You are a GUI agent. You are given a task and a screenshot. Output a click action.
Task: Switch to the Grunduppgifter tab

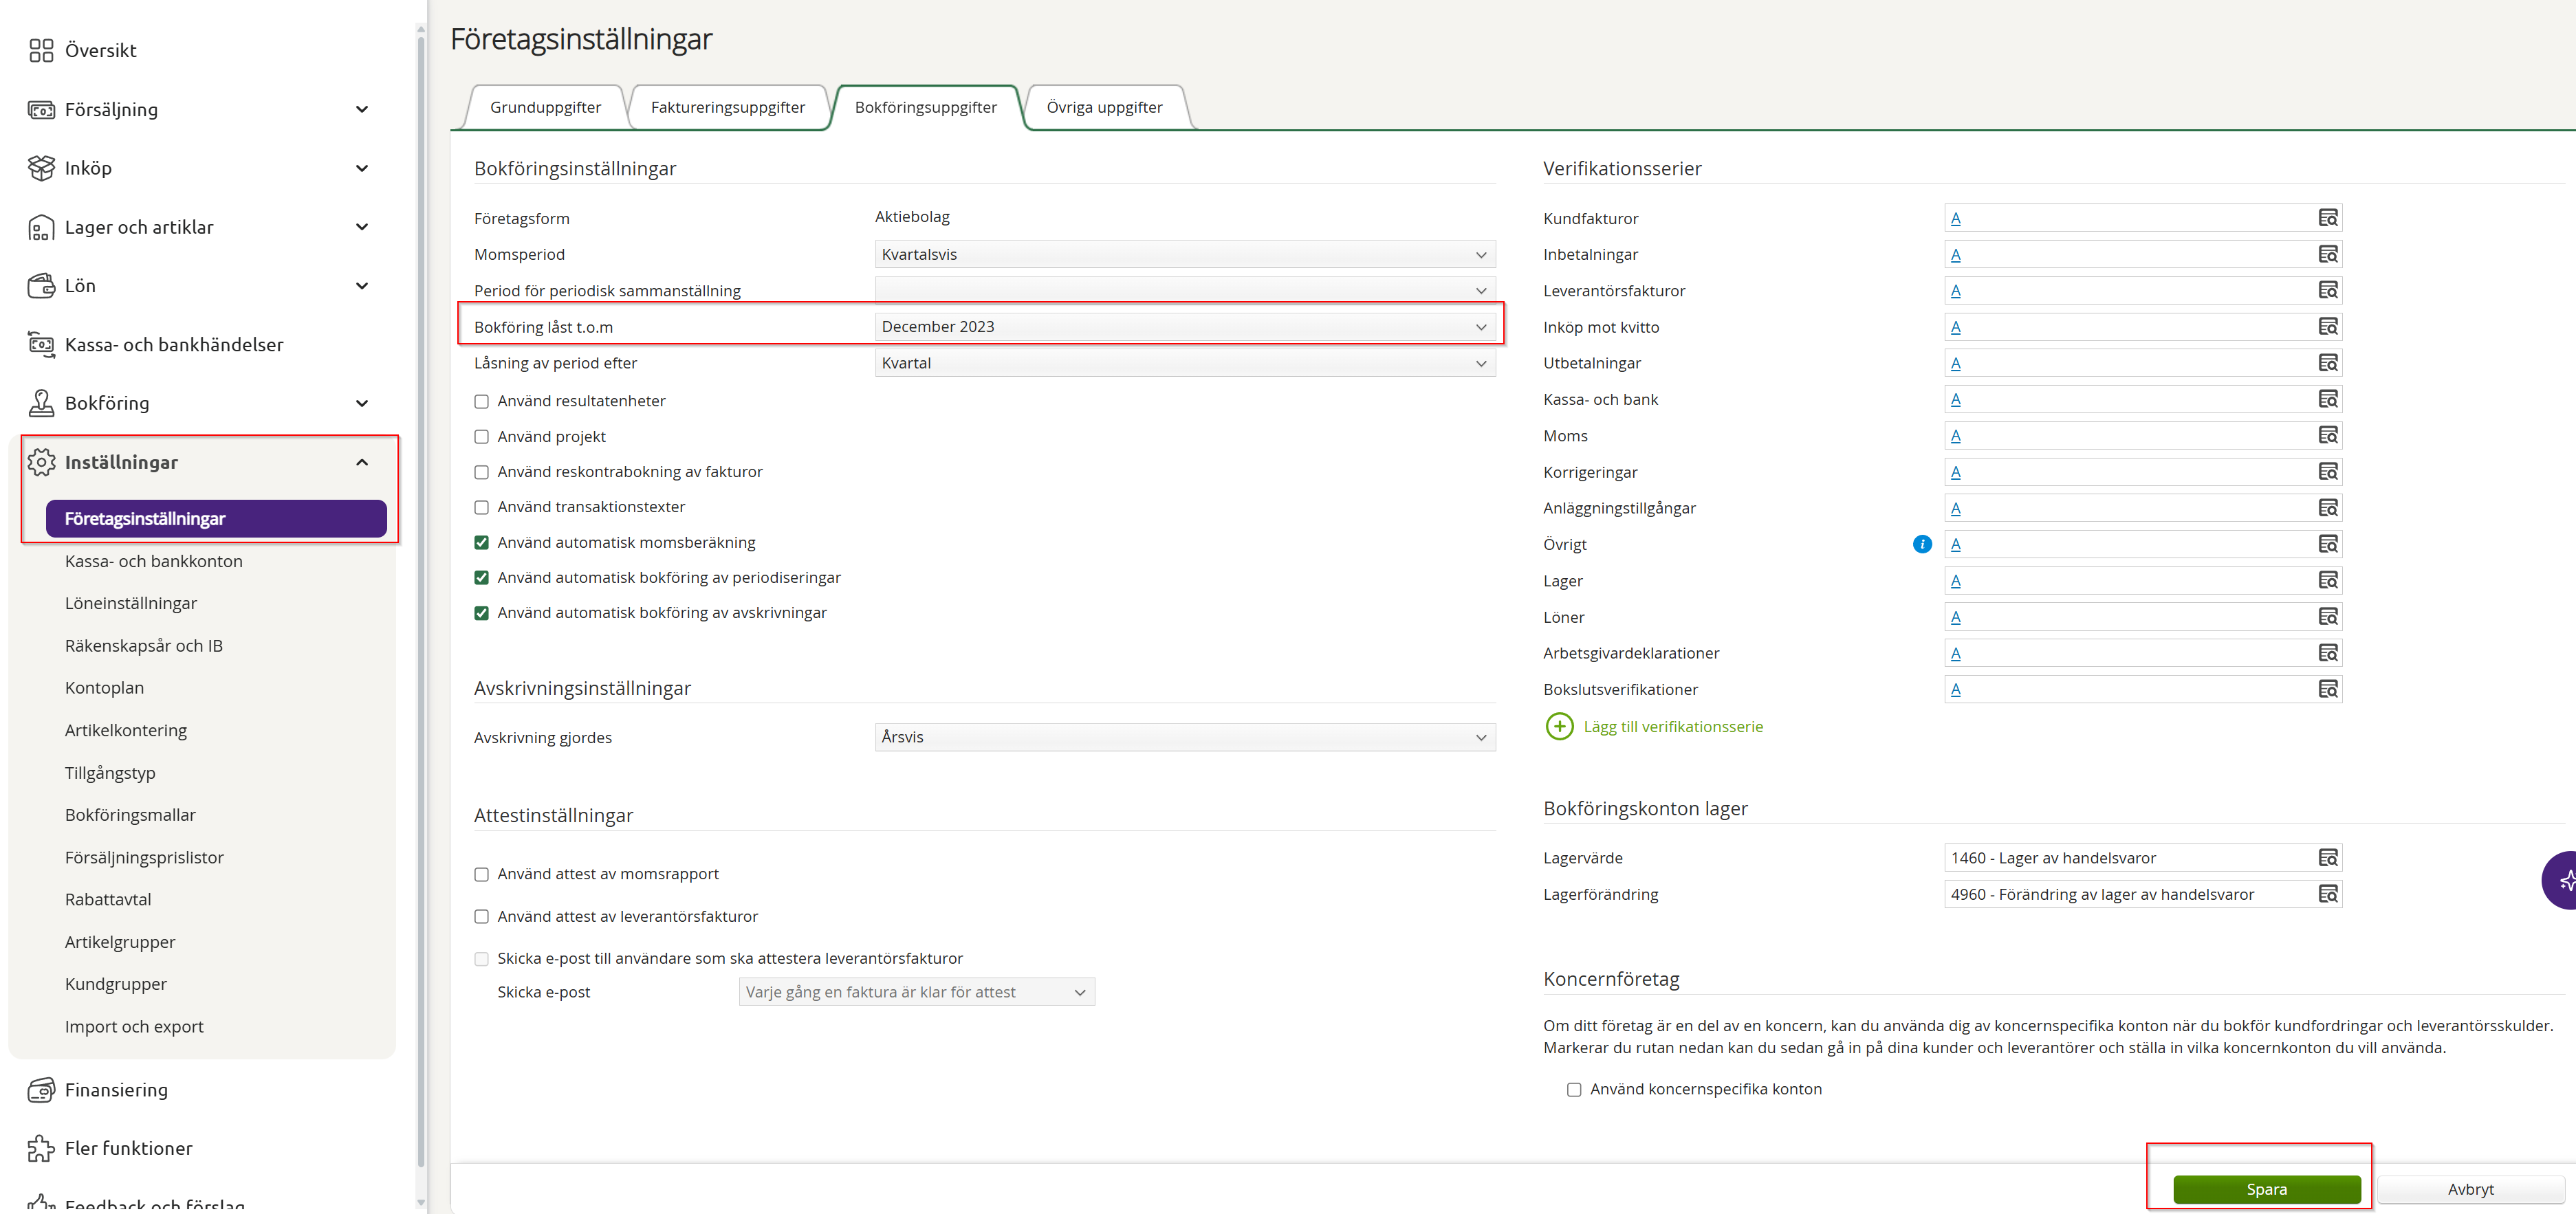point(546,107)
